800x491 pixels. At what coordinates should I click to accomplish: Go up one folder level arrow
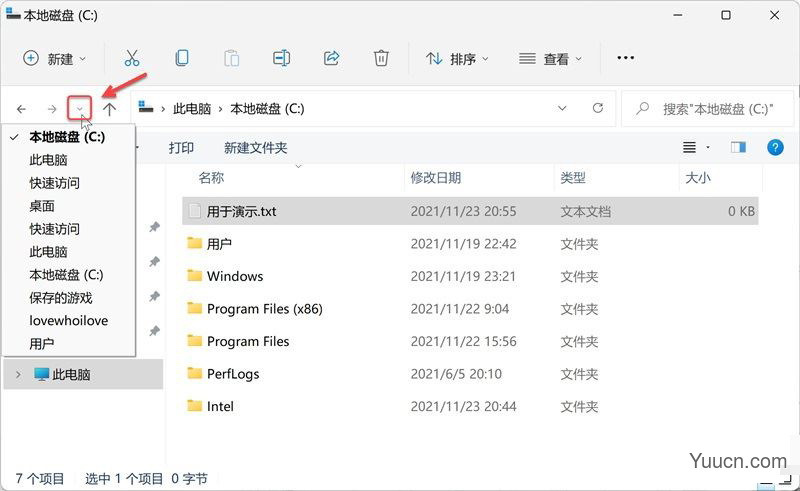(x=109, y=109)
